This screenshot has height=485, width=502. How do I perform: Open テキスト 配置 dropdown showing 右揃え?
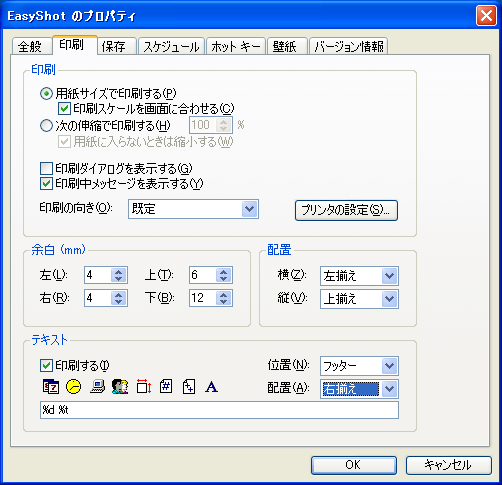click(359, 389)
